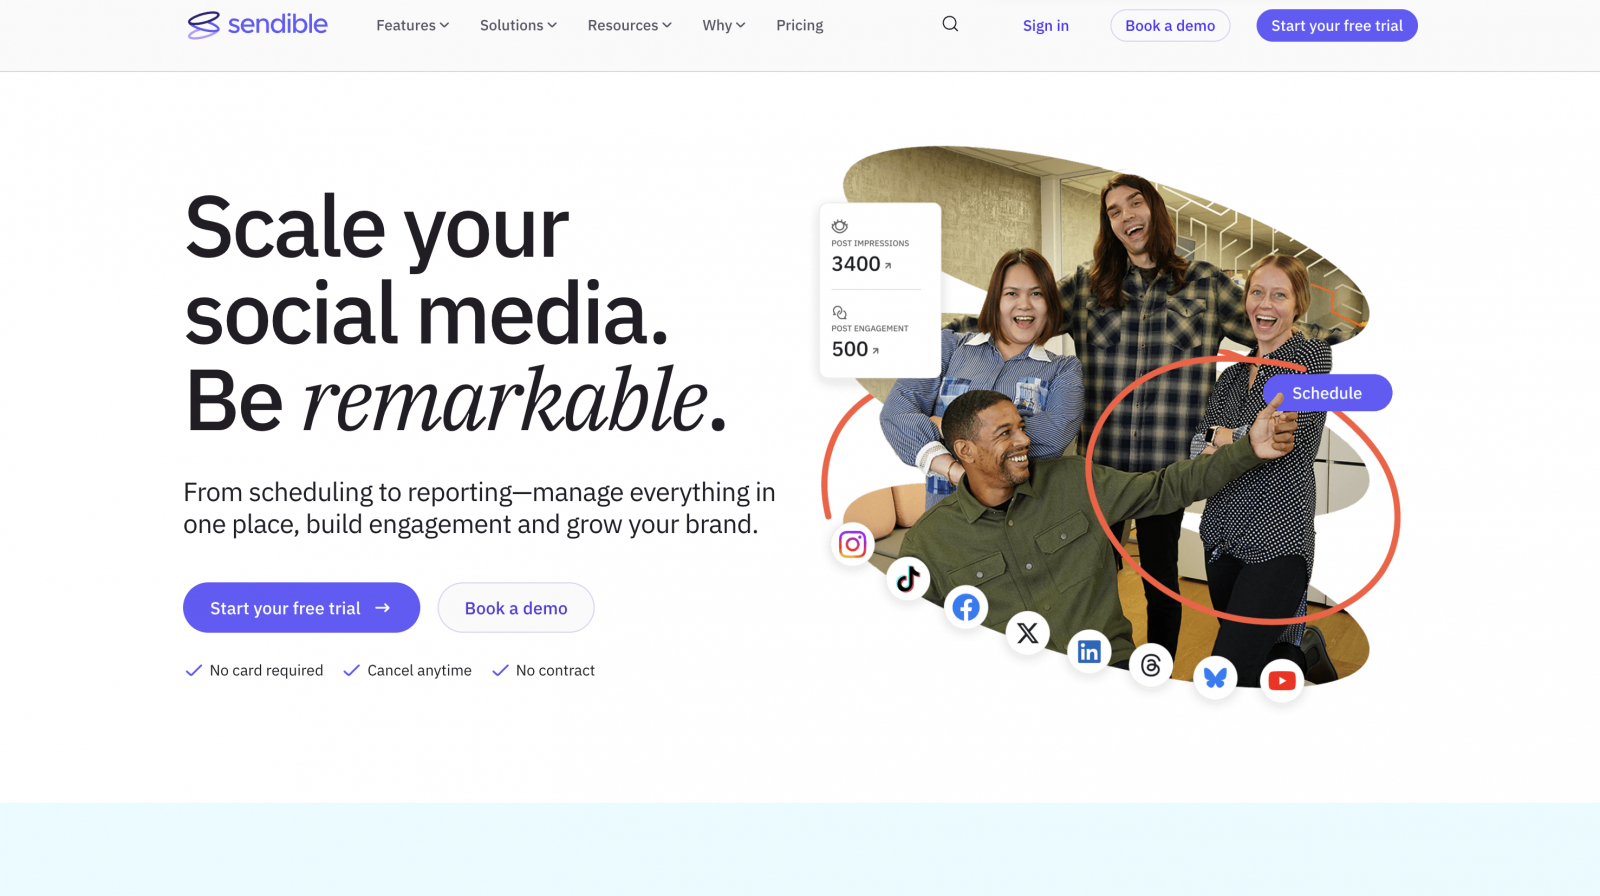Screen dimensions: 1600x896
Task: Click the hero team photo
Action: click(1110, 420)
